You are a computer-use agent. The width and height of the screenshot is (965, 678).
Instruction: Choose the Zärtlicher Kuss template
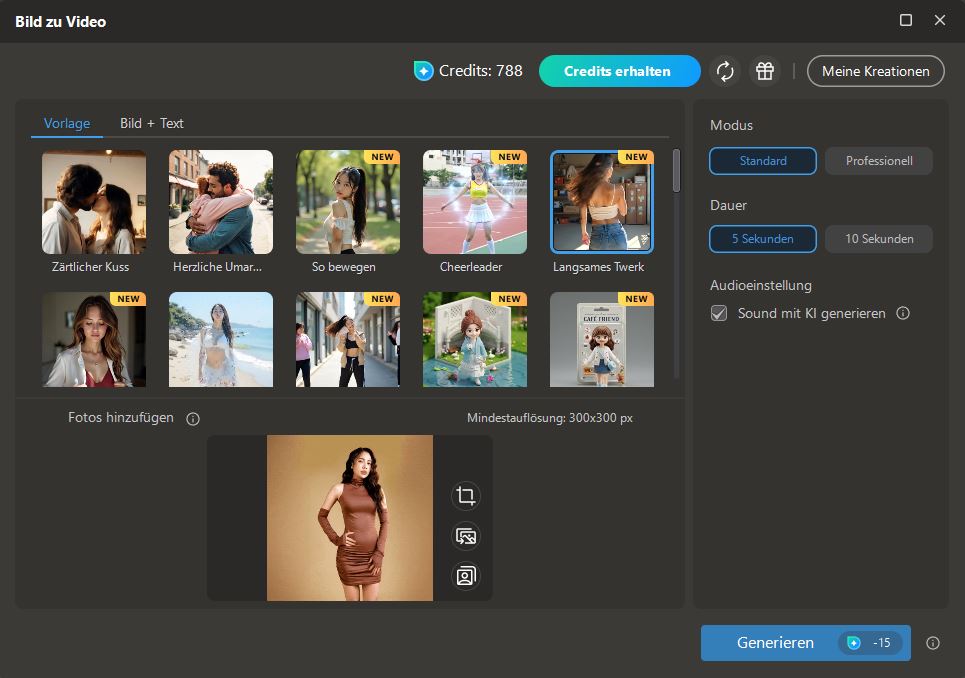pyautogui.click(x=93, y=200)
